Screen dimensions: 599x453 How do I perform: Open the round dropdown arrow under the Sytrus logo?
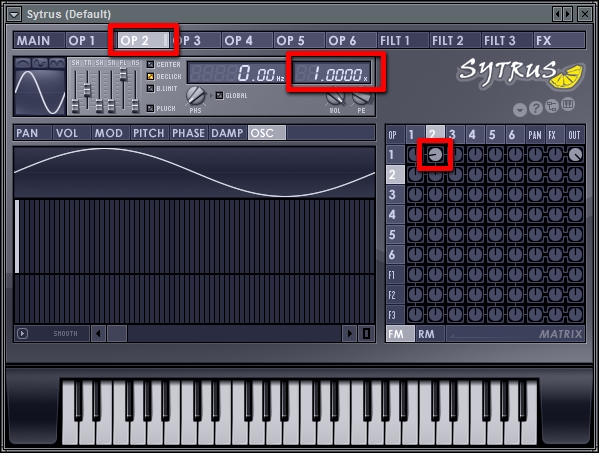click(520, 110)
